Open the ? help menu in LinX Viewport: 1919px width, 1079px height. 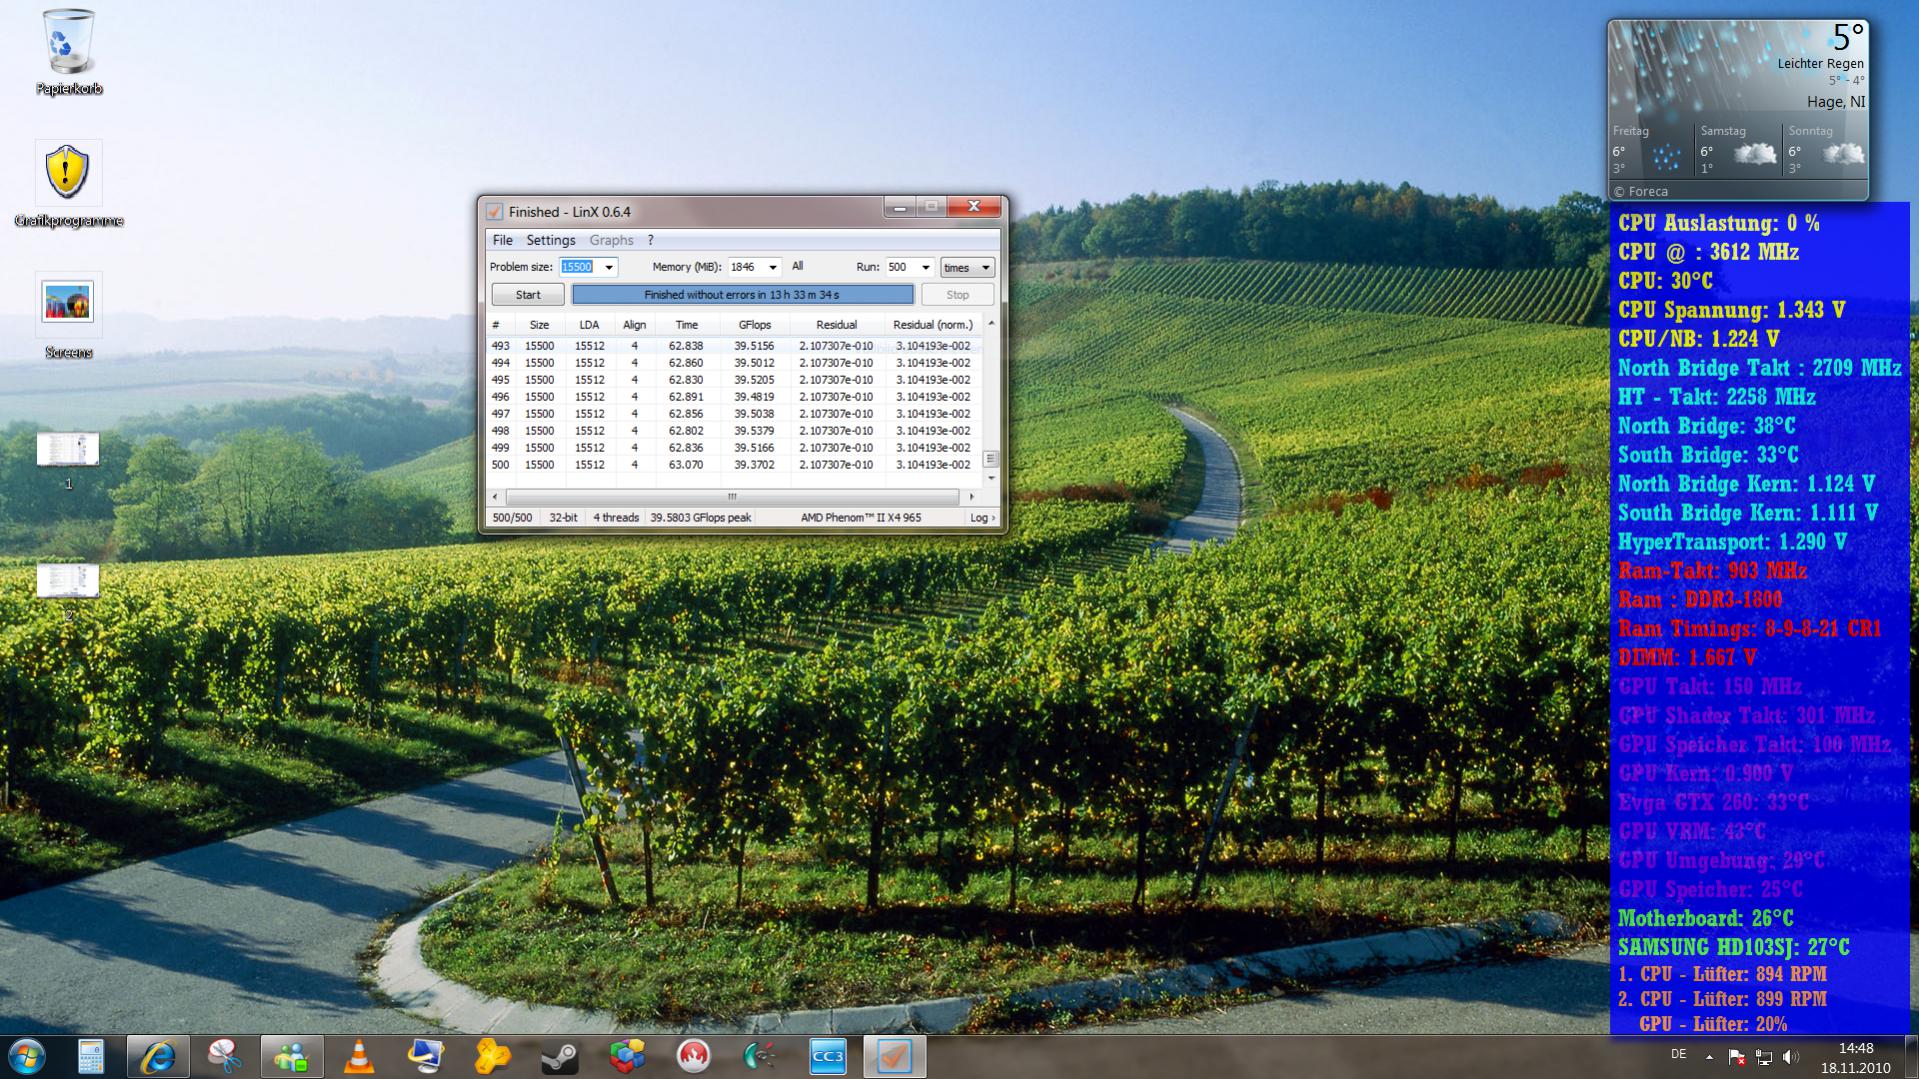coord(650,240)
